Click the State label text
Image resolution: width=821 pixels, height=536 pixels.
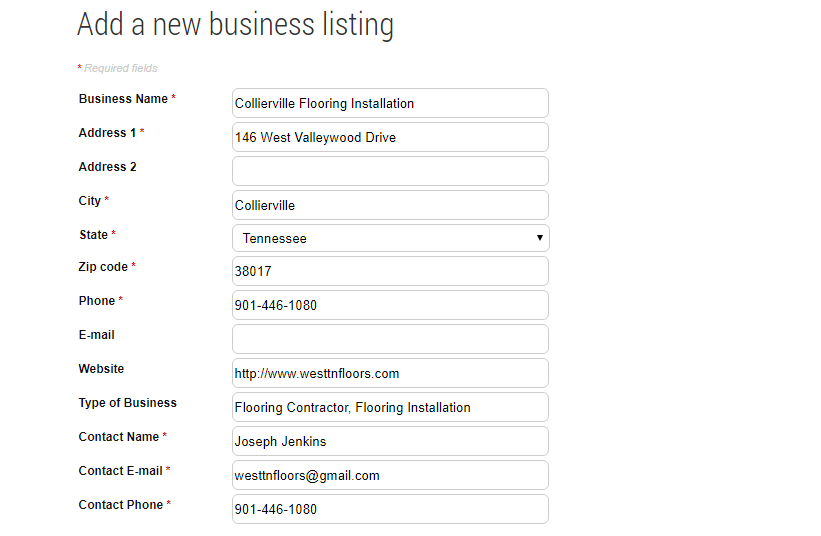93,235
